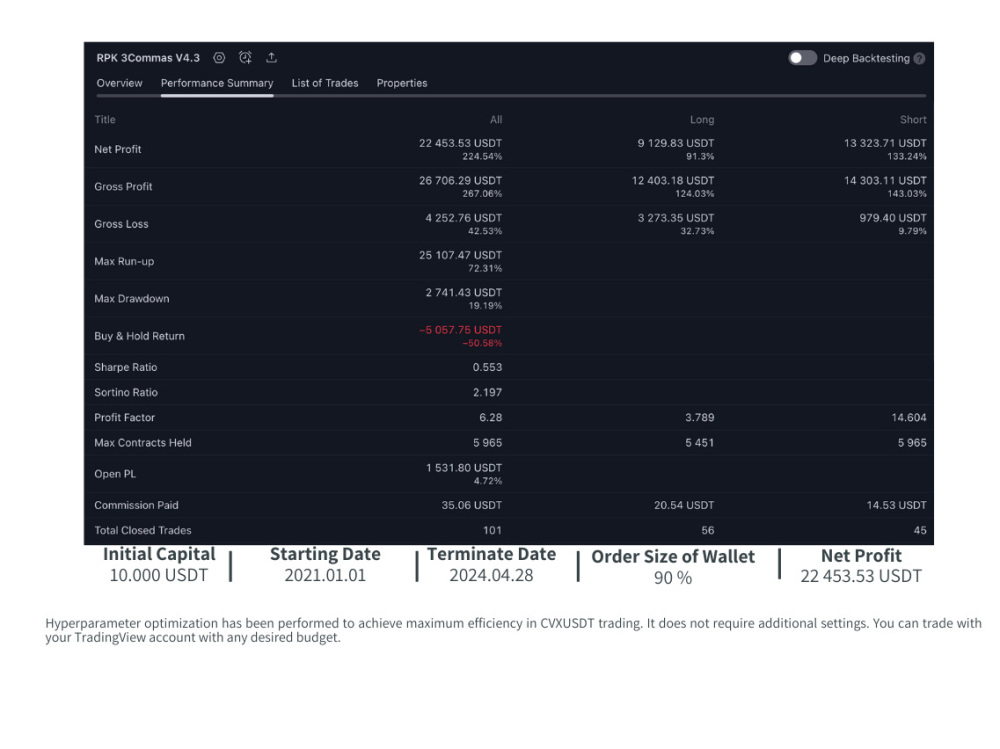This screenshot has width=1000, height=749.
Task: Click Profit Factor Long value 3.789
Action: pos(700,417)
